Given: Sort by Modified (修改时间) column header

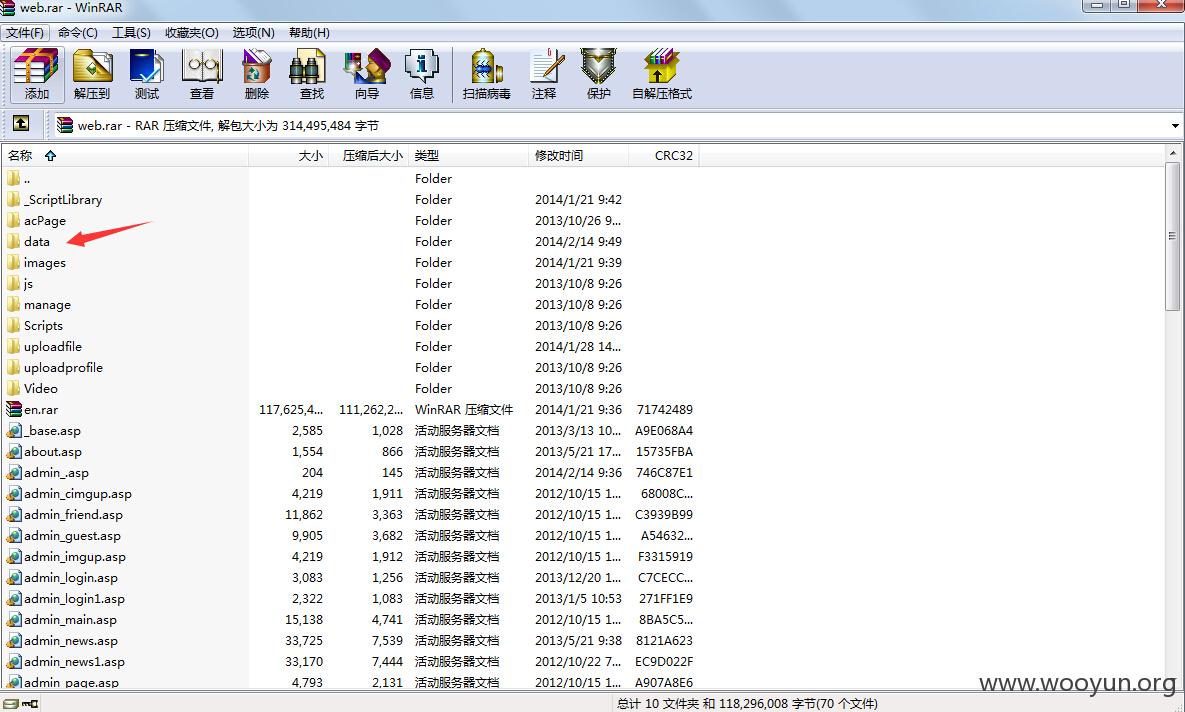Looking at the screenshot, I should [578, 155].
